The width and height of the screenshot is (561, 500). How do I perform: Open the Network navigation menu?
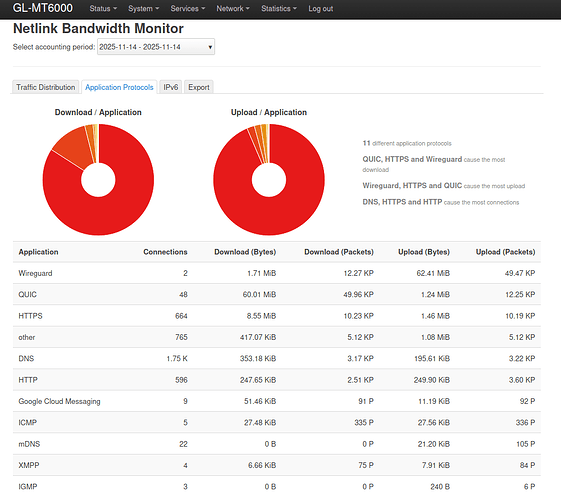pos(233,9)
